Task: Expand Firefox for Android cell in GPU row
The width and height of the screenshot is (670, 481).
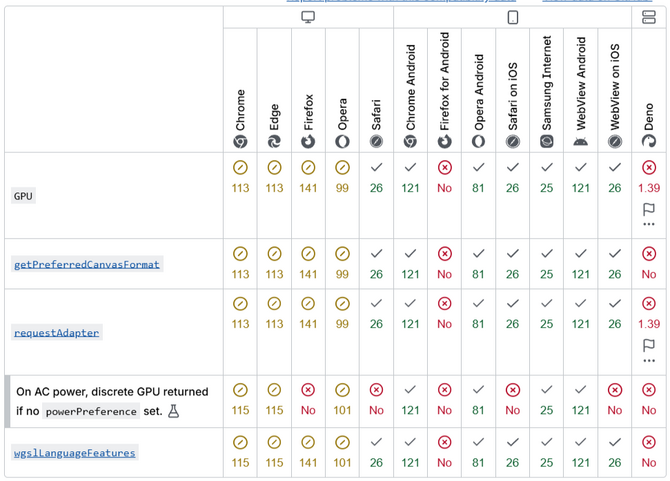Action: 444,177
